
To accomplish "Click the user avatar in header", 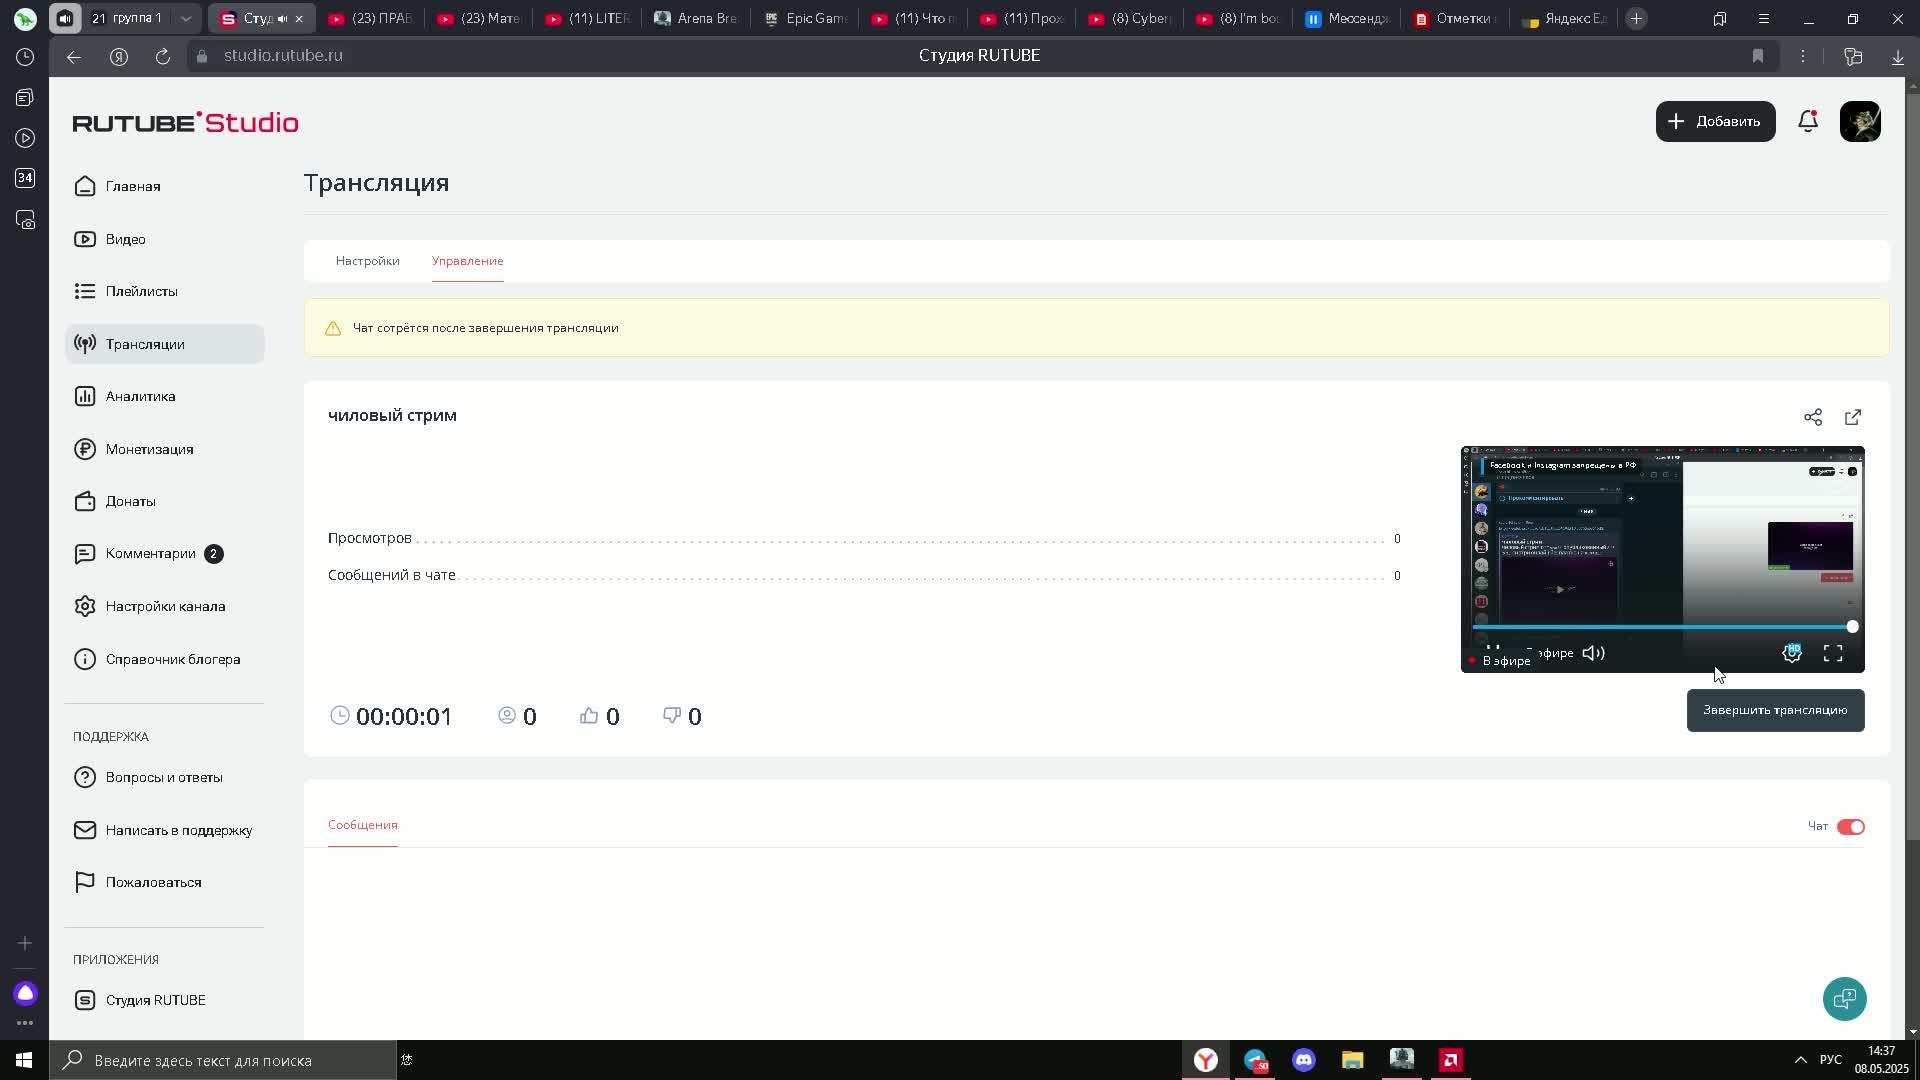I will [1860, 121].
